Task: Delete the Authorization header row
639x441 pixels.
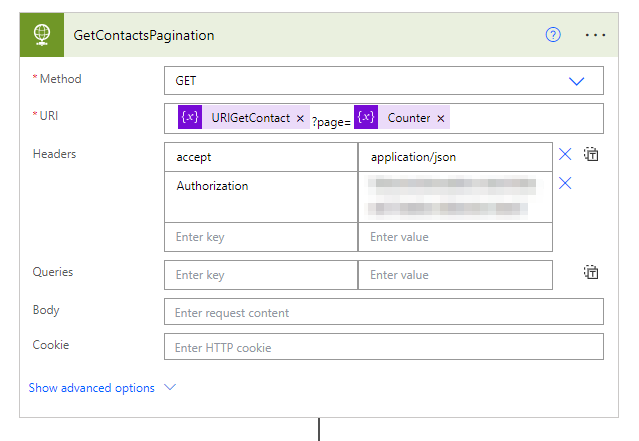Action: (565, 184)
